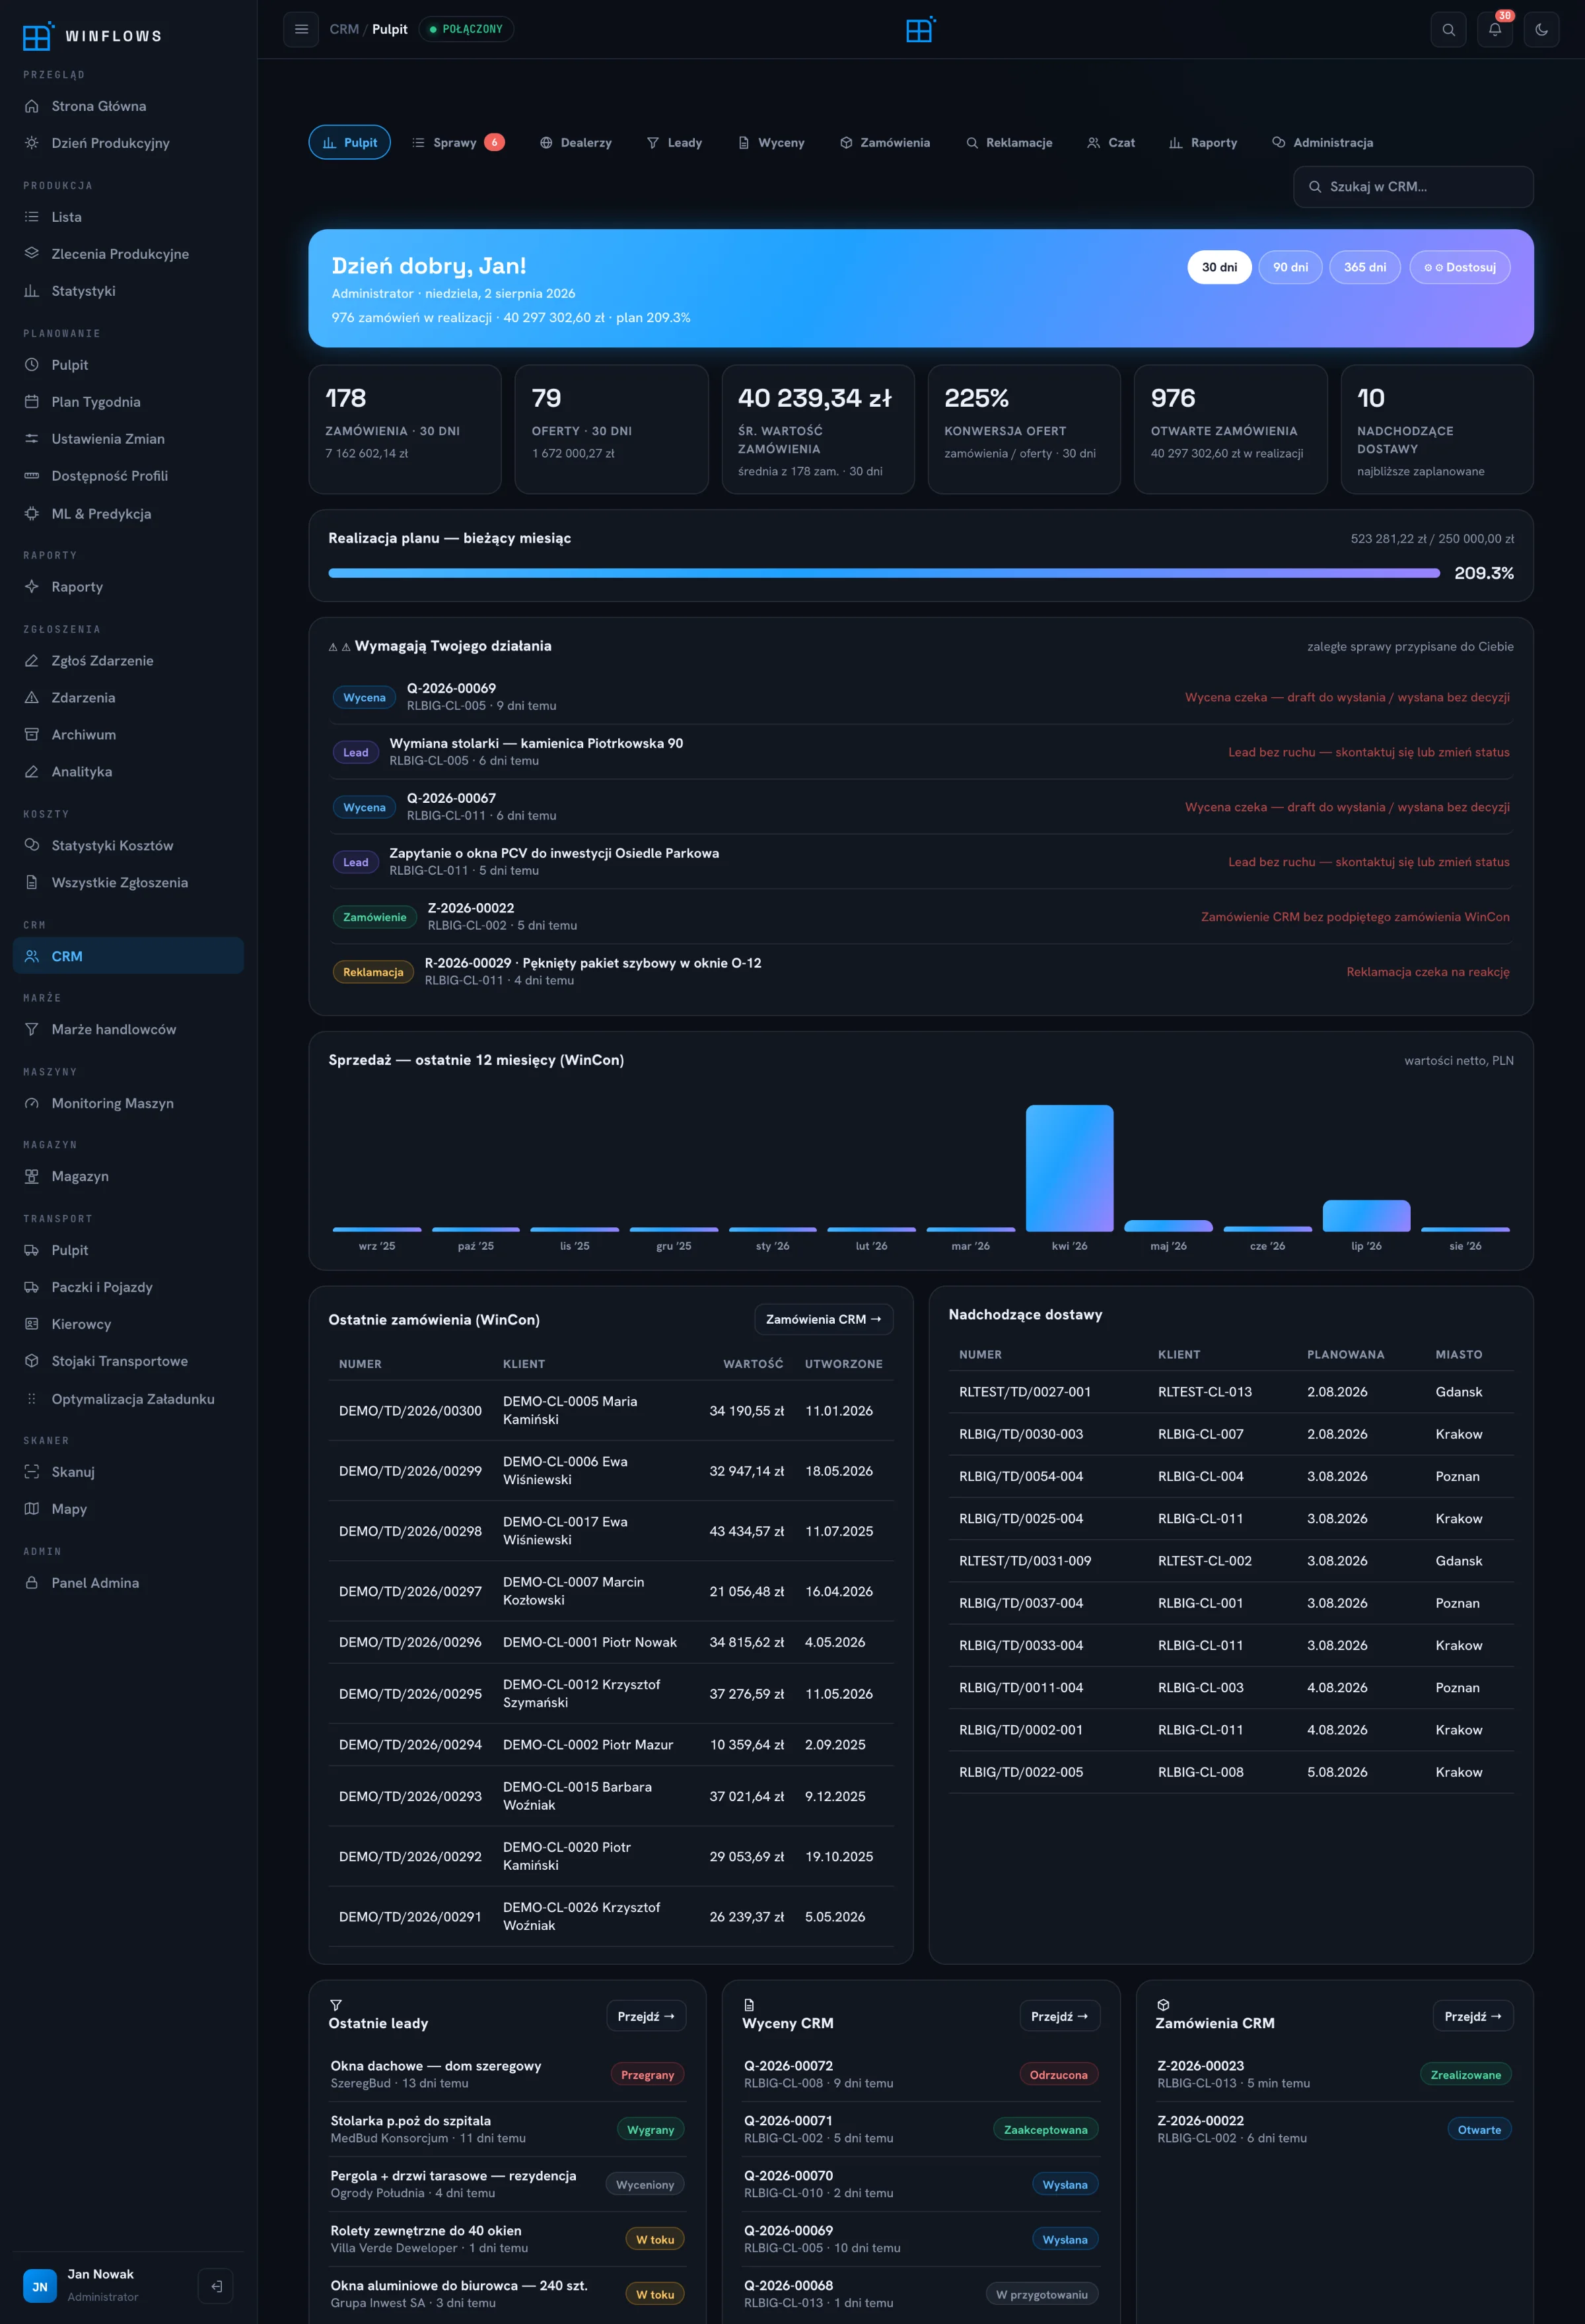Image resolution: width=1585 pixels, height=2324 pixels.
Task: Click the kwi '26 sales bar
Action: pyautogui.click(x=1069, y=1168)
